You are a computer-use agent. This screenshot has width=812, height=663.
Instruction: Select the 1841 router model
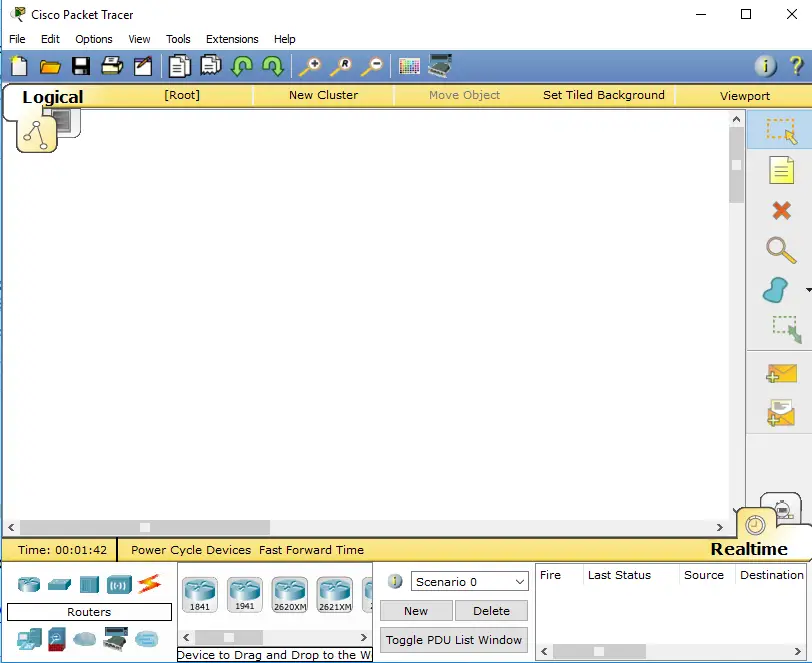click(200, 592)
